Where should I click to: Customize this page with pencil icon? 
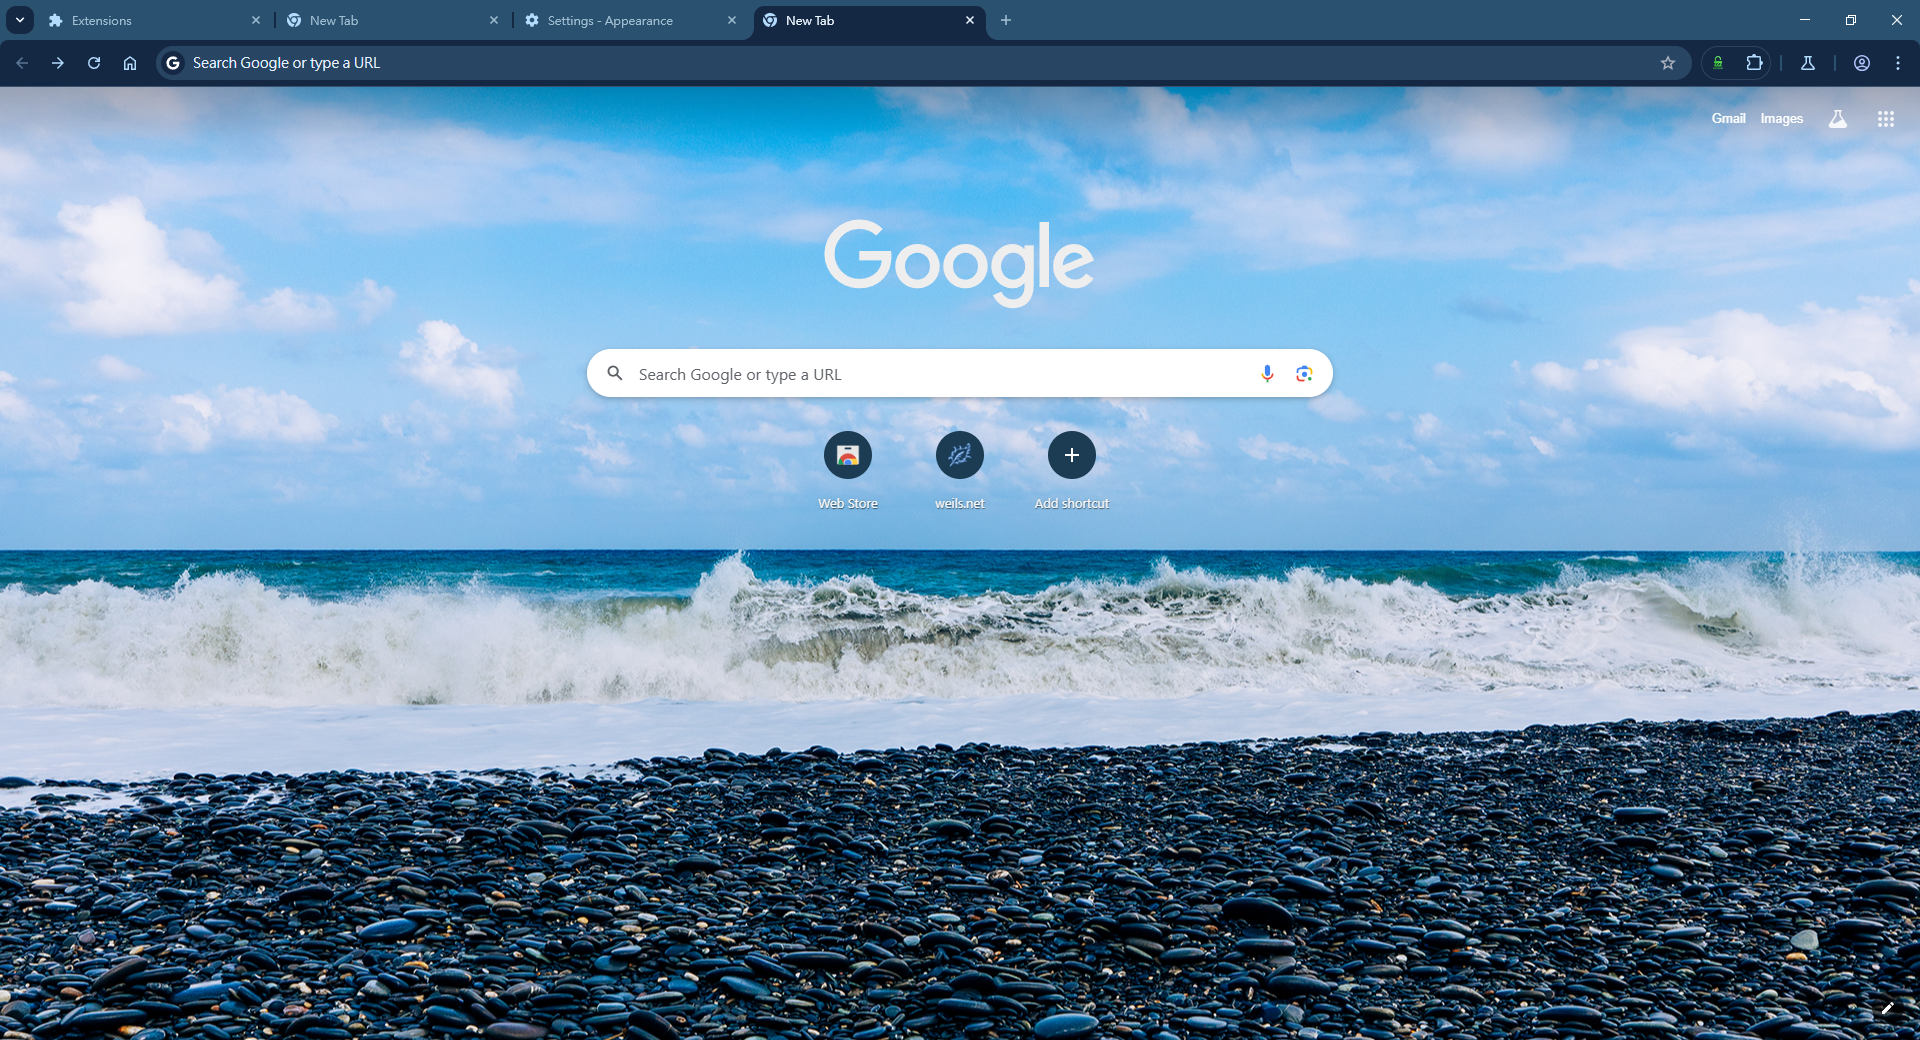[x=1887, y=1008]
